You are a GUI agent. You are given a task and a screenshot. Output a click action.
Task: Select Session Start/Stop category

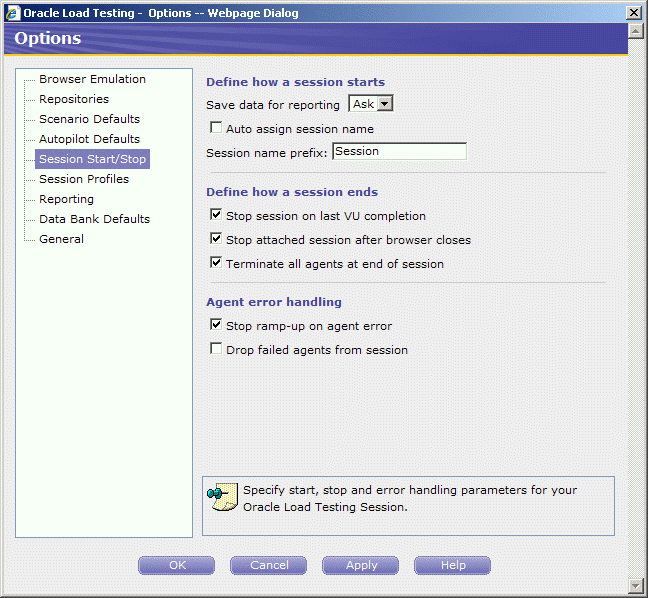pyautogui.click(x=92, y=159)
